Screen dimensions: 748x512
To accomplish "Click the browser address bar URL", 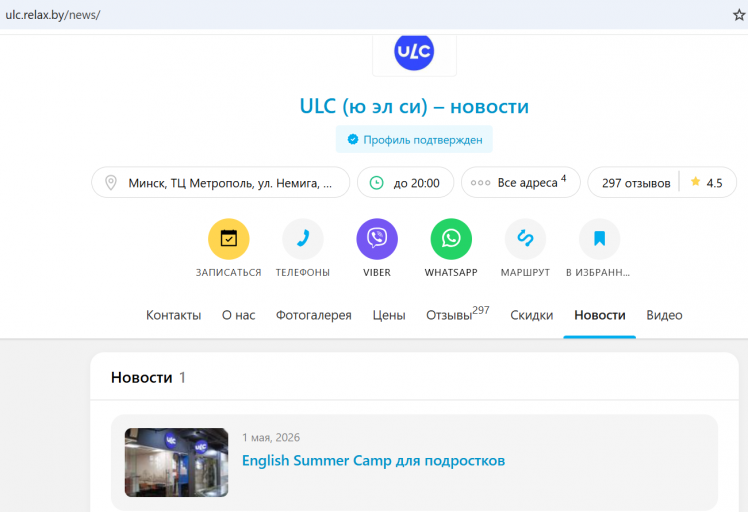I will [53, 15].
